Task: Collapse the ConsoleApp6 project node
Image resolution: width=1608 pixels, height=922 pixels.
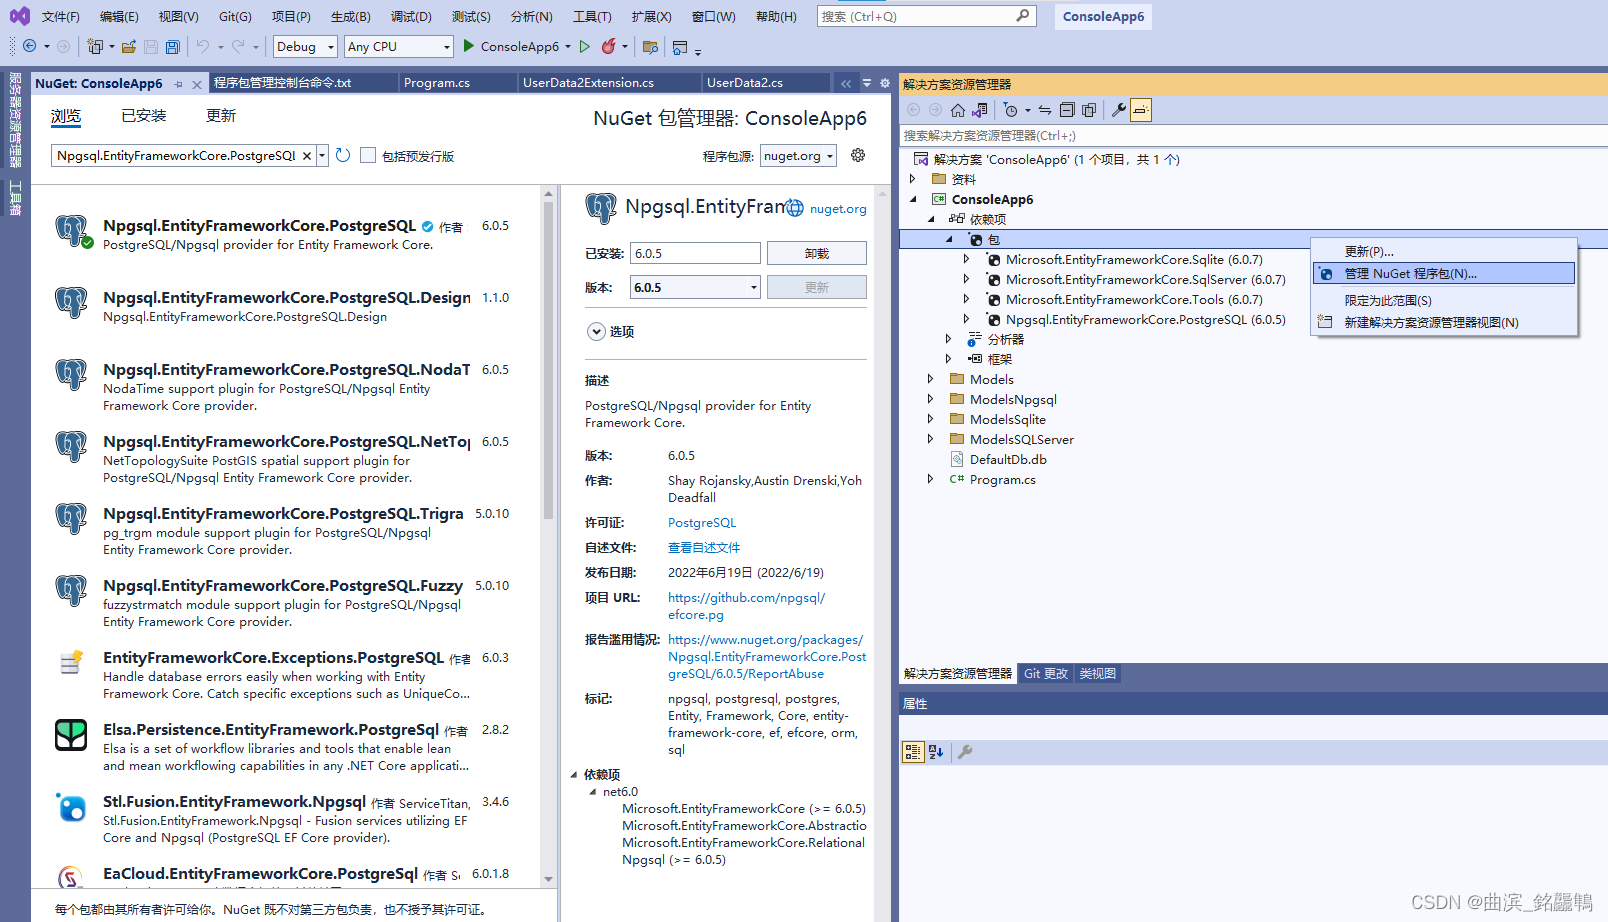Action: (x=913, y=199)
